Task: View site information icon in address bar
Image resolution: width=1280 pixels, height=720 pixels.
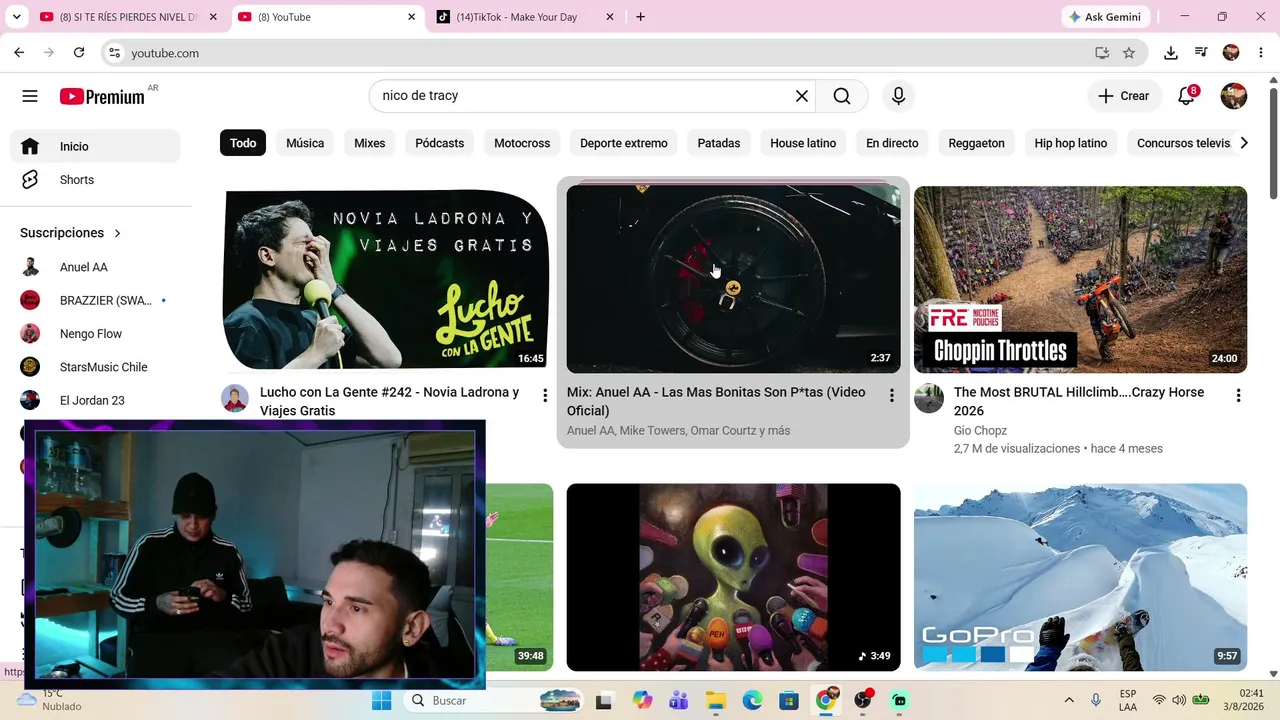Action: coord(114,53)
